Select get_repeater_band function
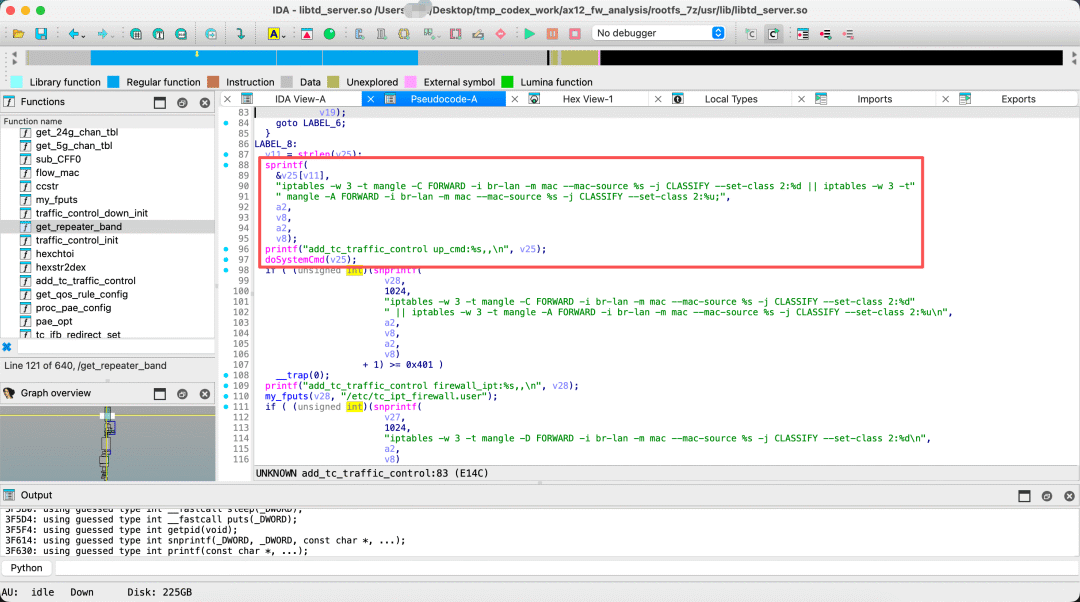This screenshot has width=1080, height=602. pos(79,227)
